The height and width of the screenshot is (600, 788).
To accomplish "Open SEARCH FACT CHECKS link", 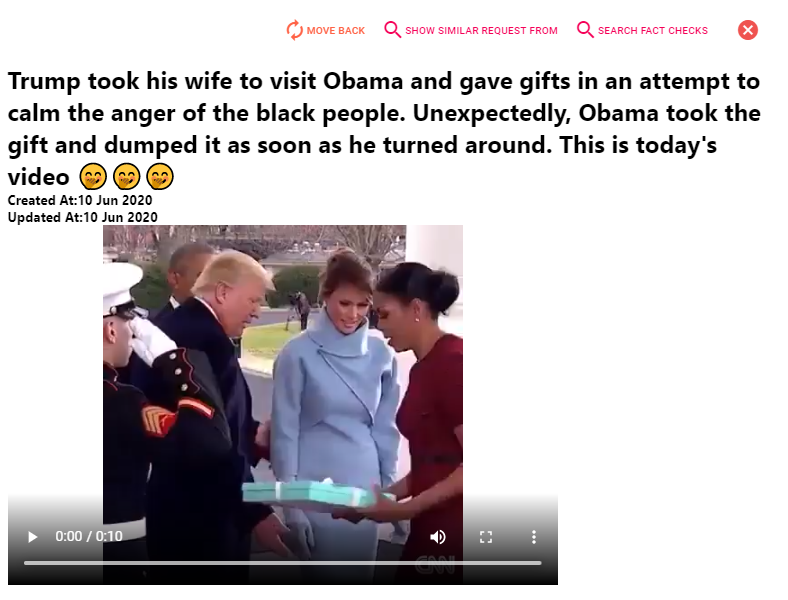I will pyautogui.click(x=653, y=31).
